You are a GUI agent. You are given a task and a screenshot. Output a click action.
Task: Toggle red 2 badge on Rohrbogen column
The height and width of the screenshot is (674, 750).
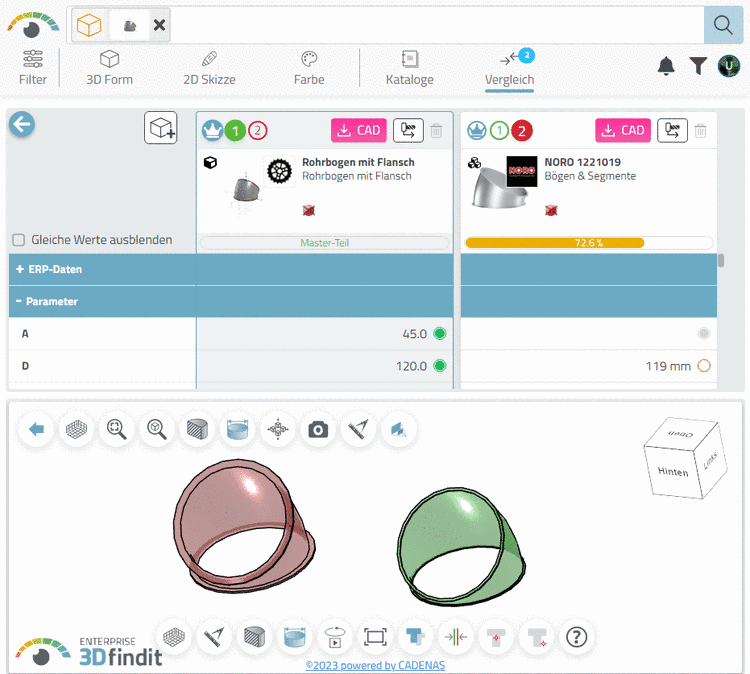point(257,130)
